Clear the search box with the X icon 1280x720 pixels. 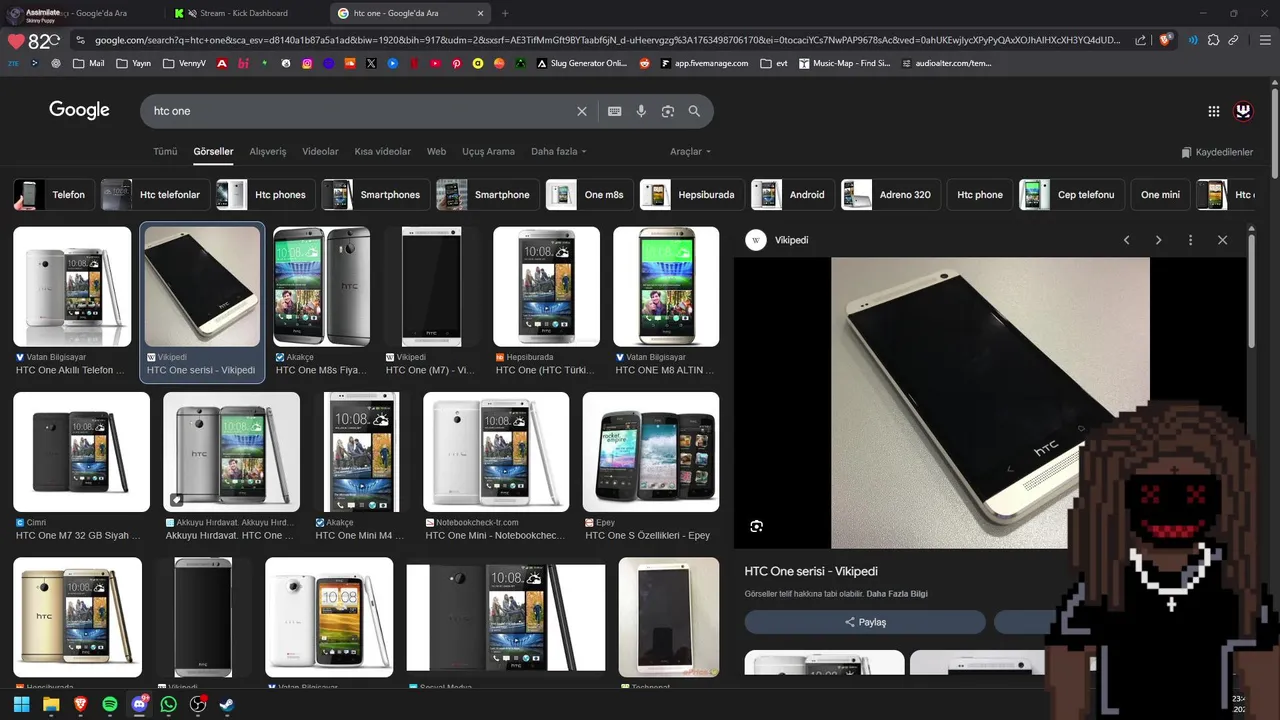coord(582,111)
